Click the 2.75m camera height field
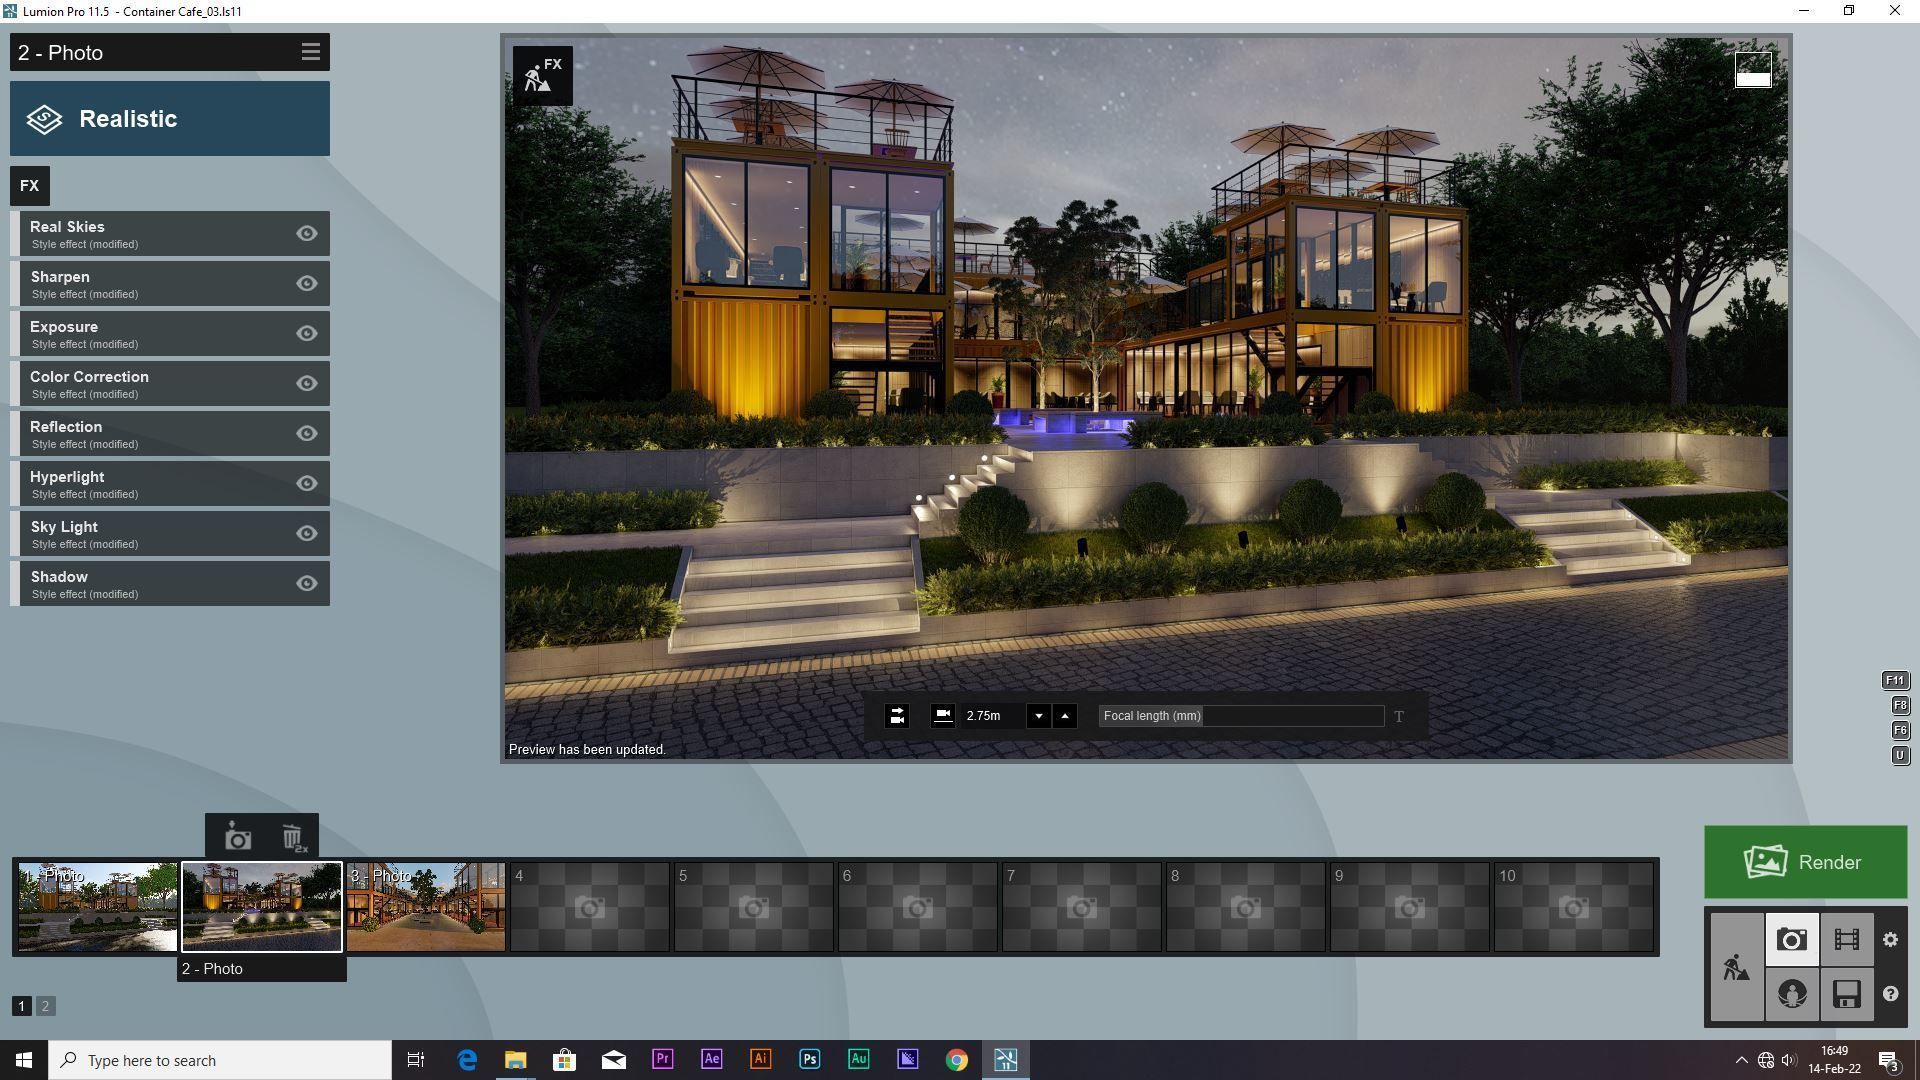1920x1080 pixels. tap(991, 716)
